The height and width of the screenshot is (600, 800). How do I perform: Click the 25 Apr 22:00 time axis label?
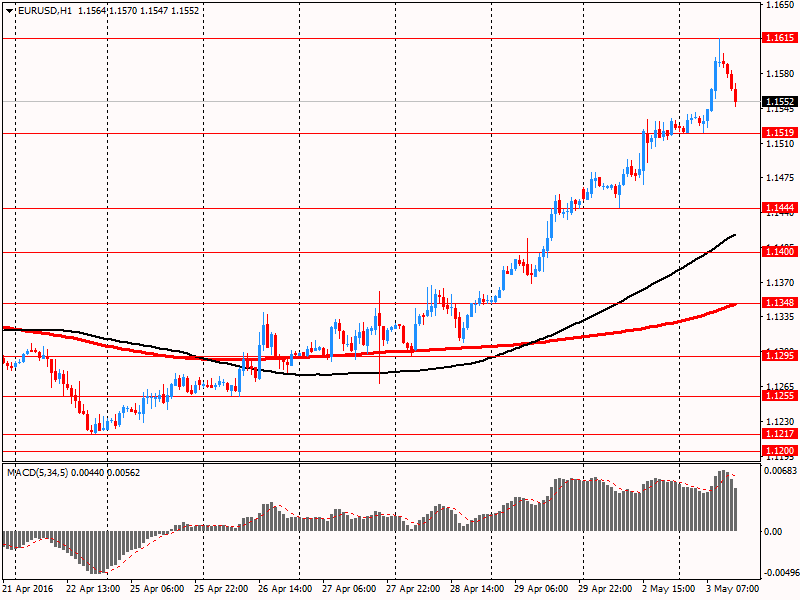point(221,589)
